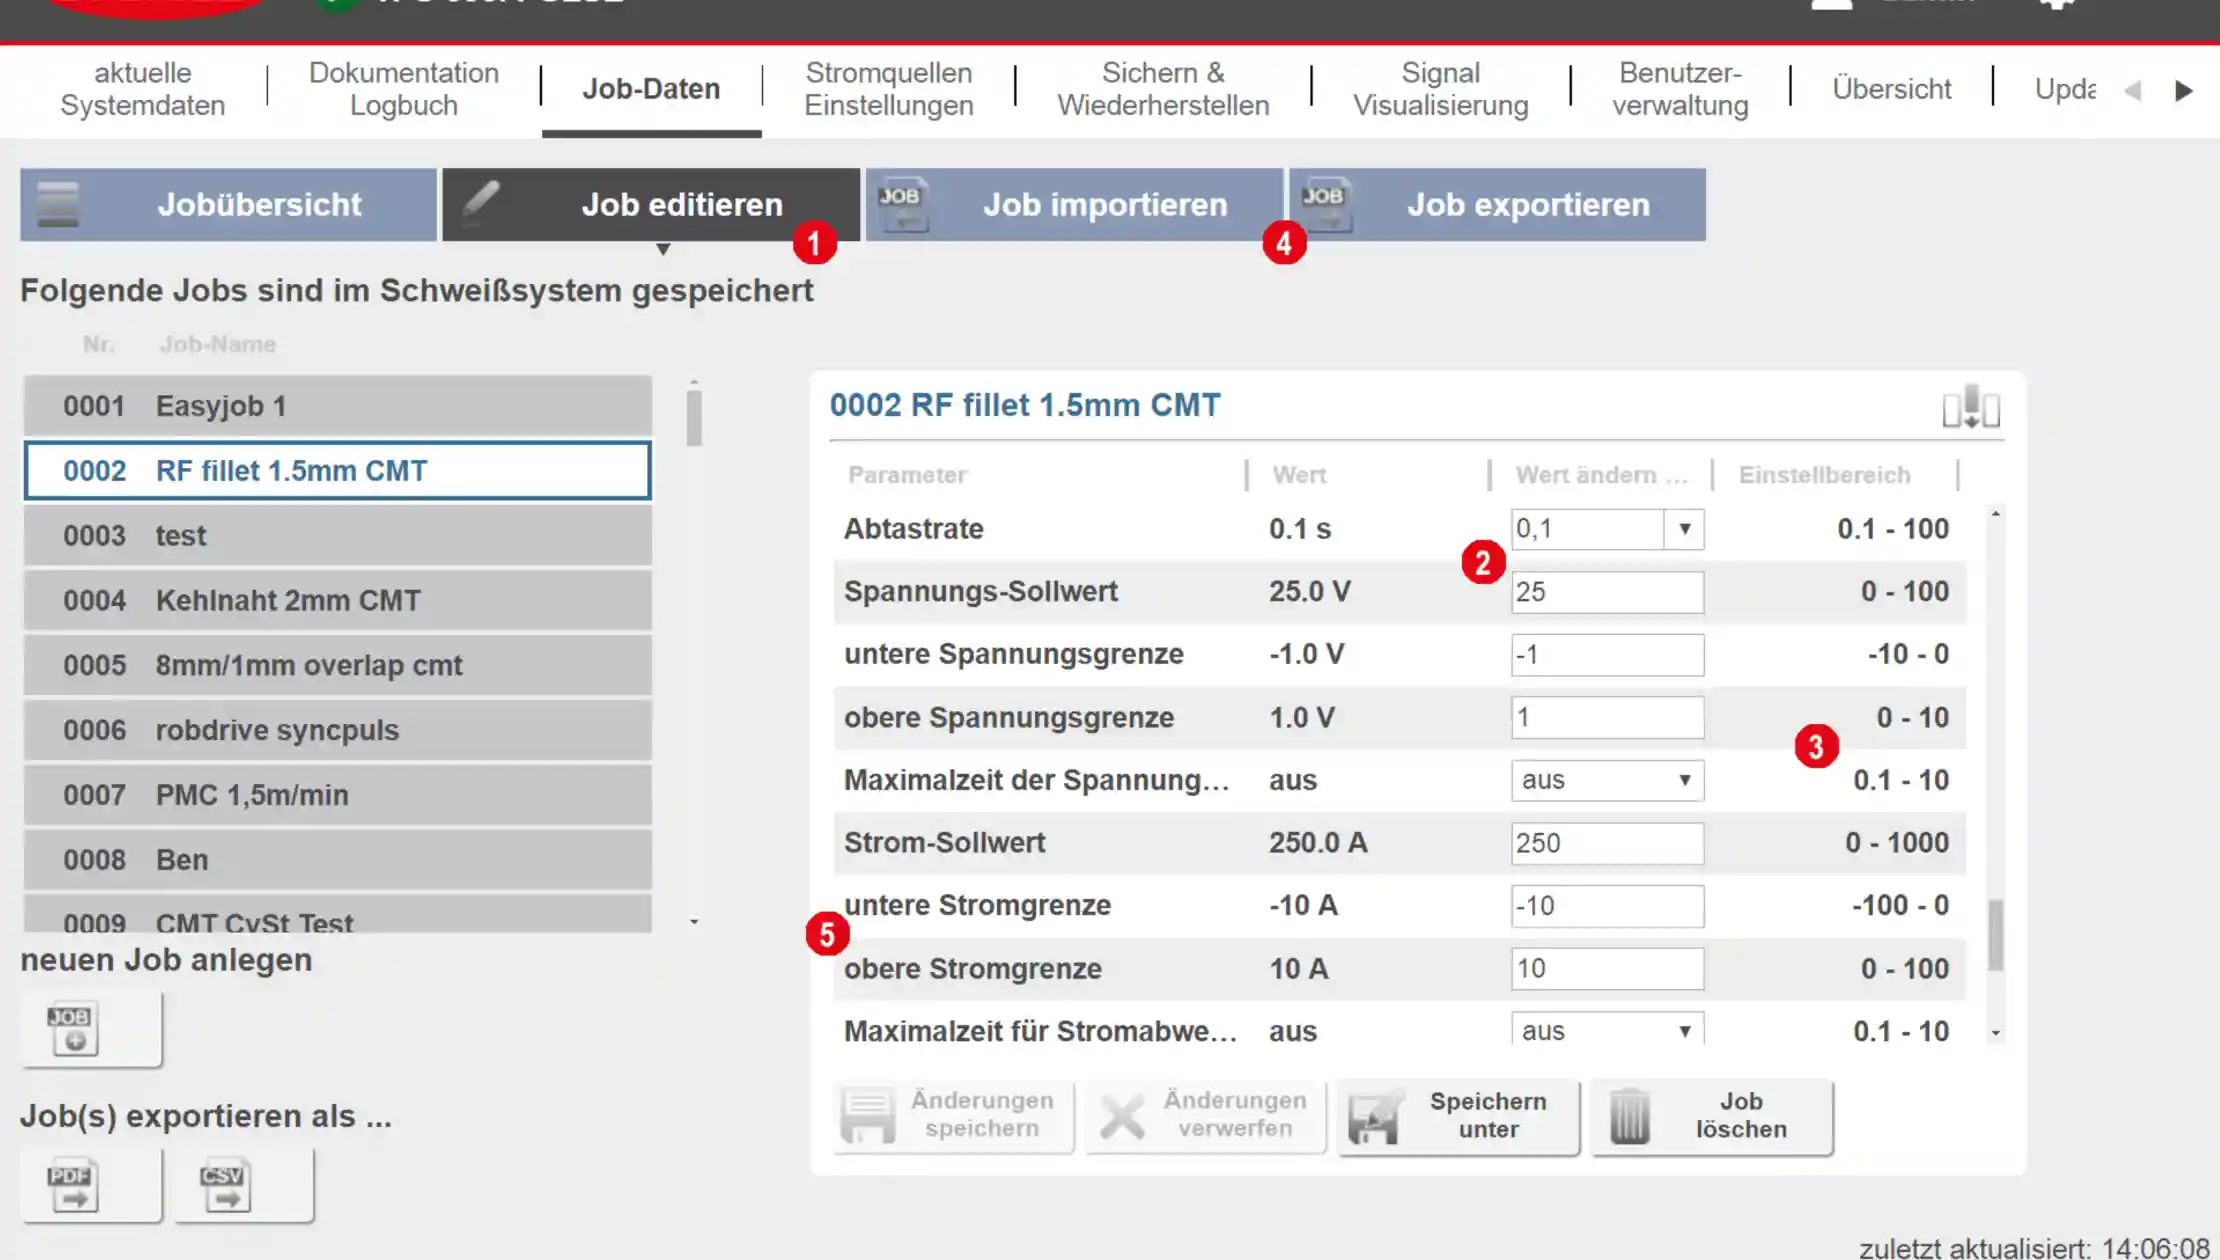This screenshot has width=2220, height=1260.
Task: Click the job list scrollbar thumb
Action: (x=694, y=418)
